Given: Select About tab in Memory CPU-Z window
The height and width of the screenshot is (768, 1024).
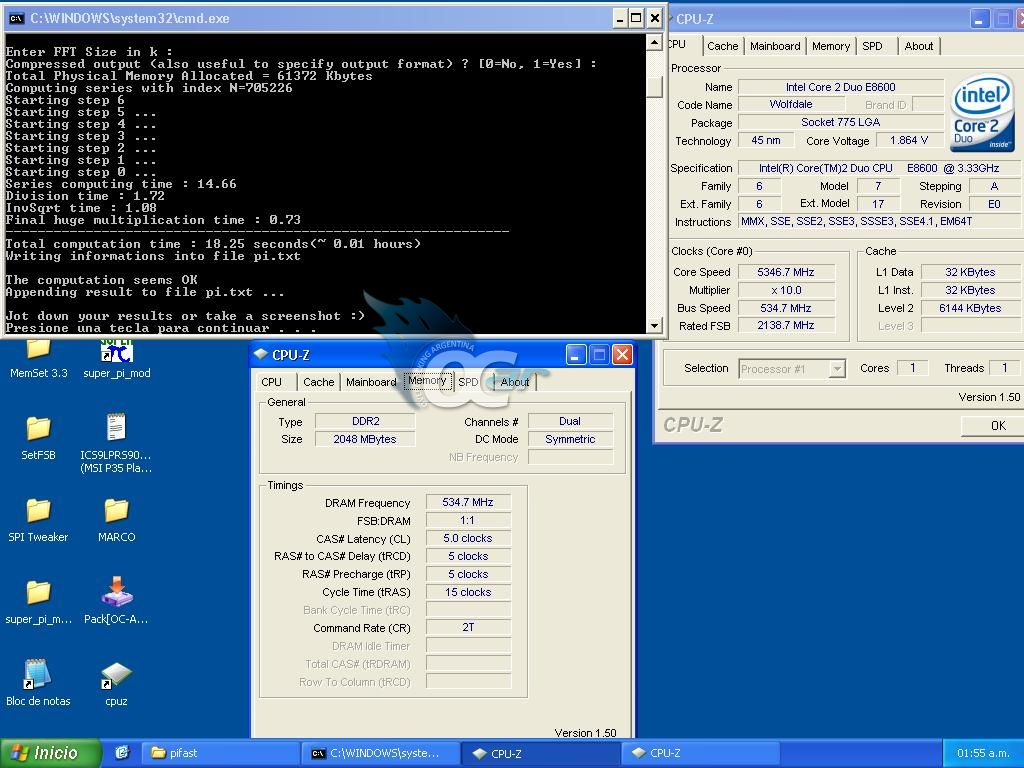Looking at the screenshot, I should click(515, 382).
